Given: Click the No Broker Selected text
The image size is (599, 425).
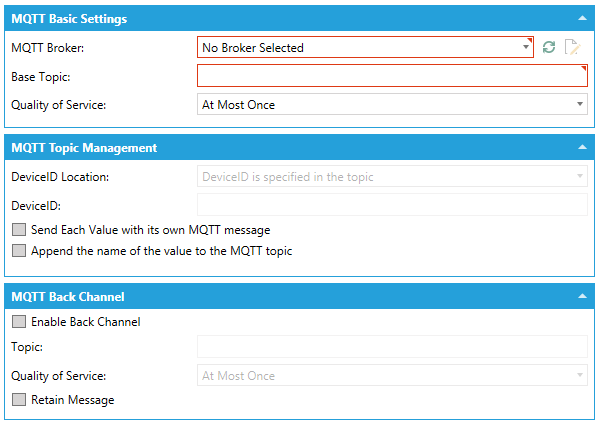Looking at the screenshot, I should 253,48.
